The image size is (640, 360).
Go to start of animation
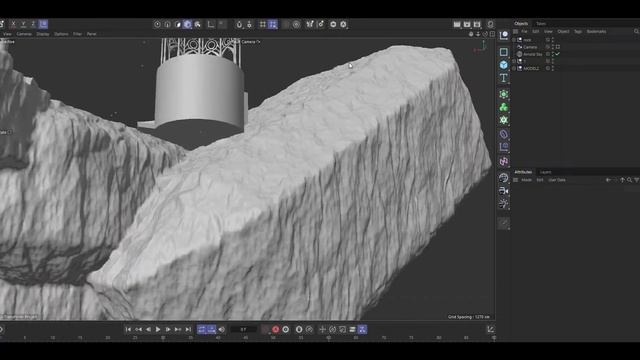pyautogui.click(x=128, y=329)
